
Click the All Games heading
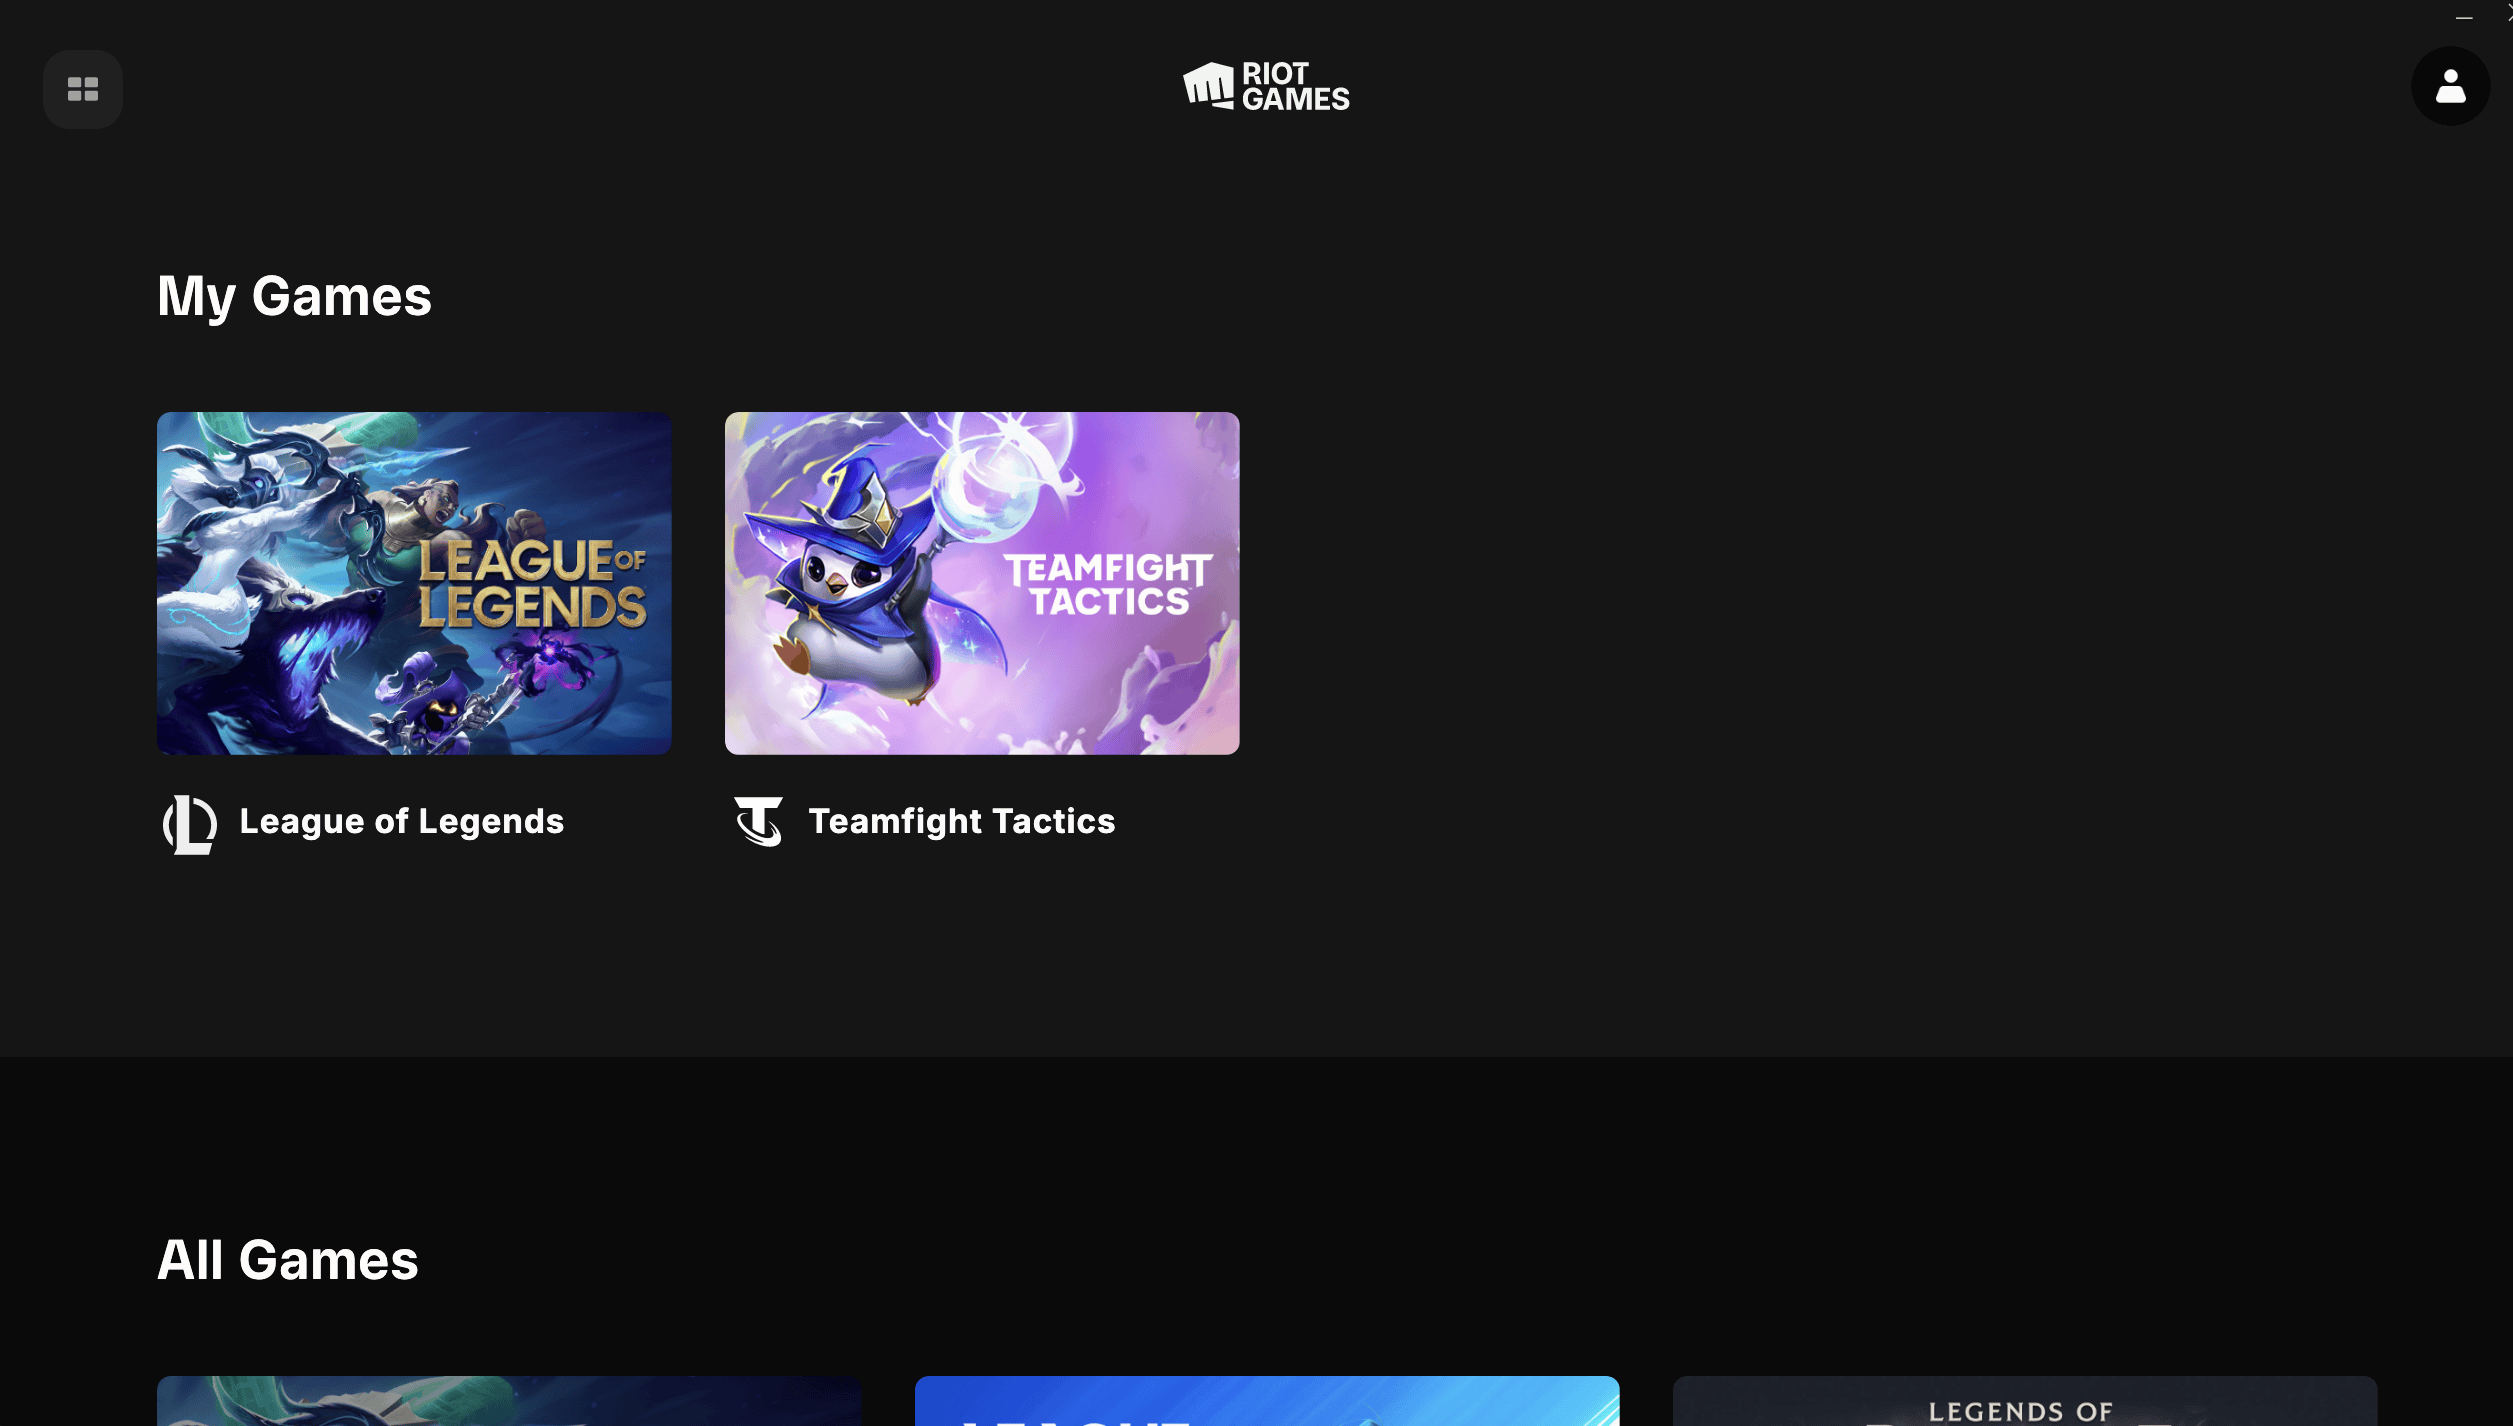(288, 1260)
